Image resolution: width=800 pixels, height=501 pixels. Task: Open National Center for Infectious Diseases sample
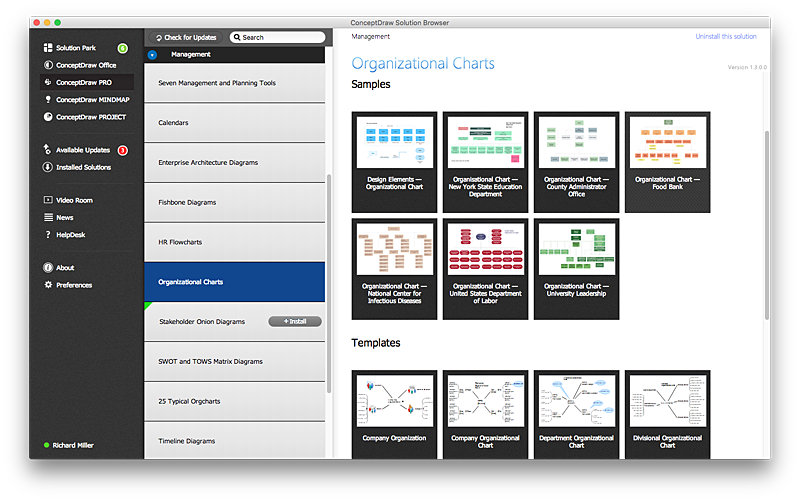pos(394,269)
